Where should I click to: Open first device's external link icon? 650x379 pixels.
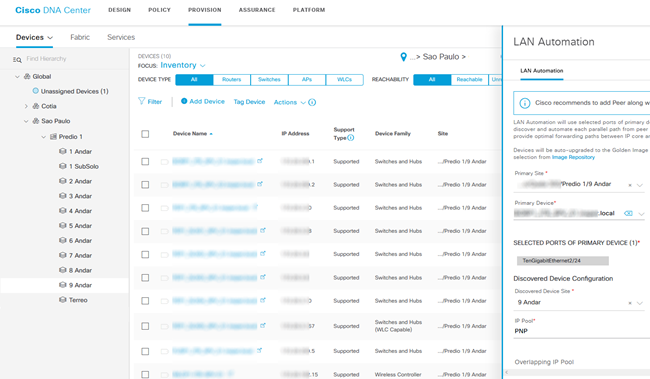pyautogui.click(x=260, y=160)
